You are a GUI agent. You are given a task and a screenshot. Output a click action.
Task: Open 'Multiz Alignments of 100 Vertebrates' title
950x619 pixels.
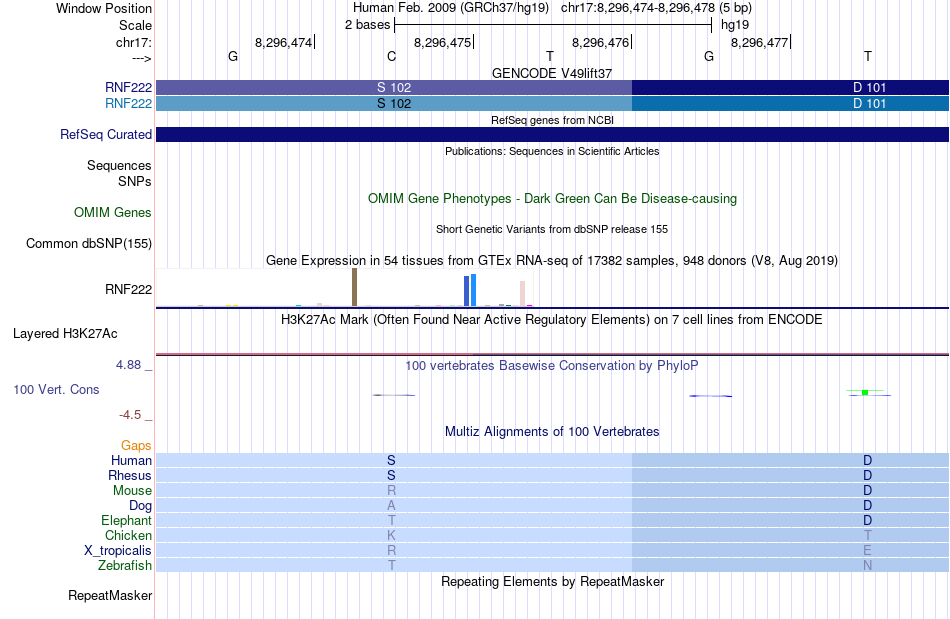click(552, 431)
